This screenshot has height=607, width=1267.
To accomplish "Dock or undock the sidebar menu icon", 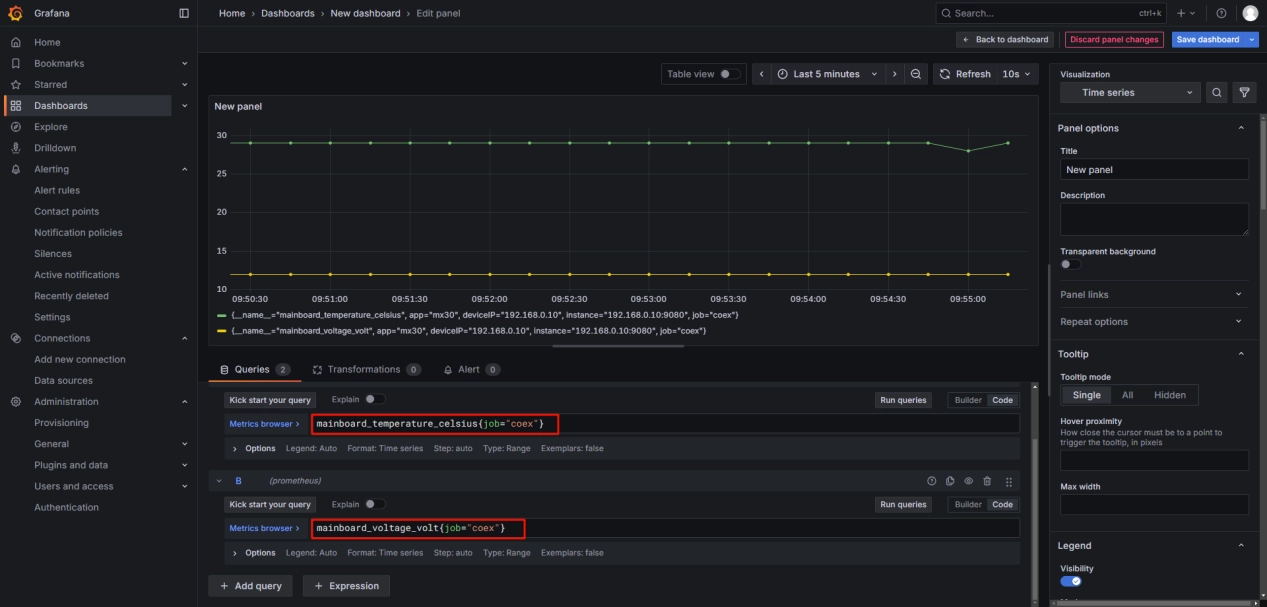I will coord(183,13).
